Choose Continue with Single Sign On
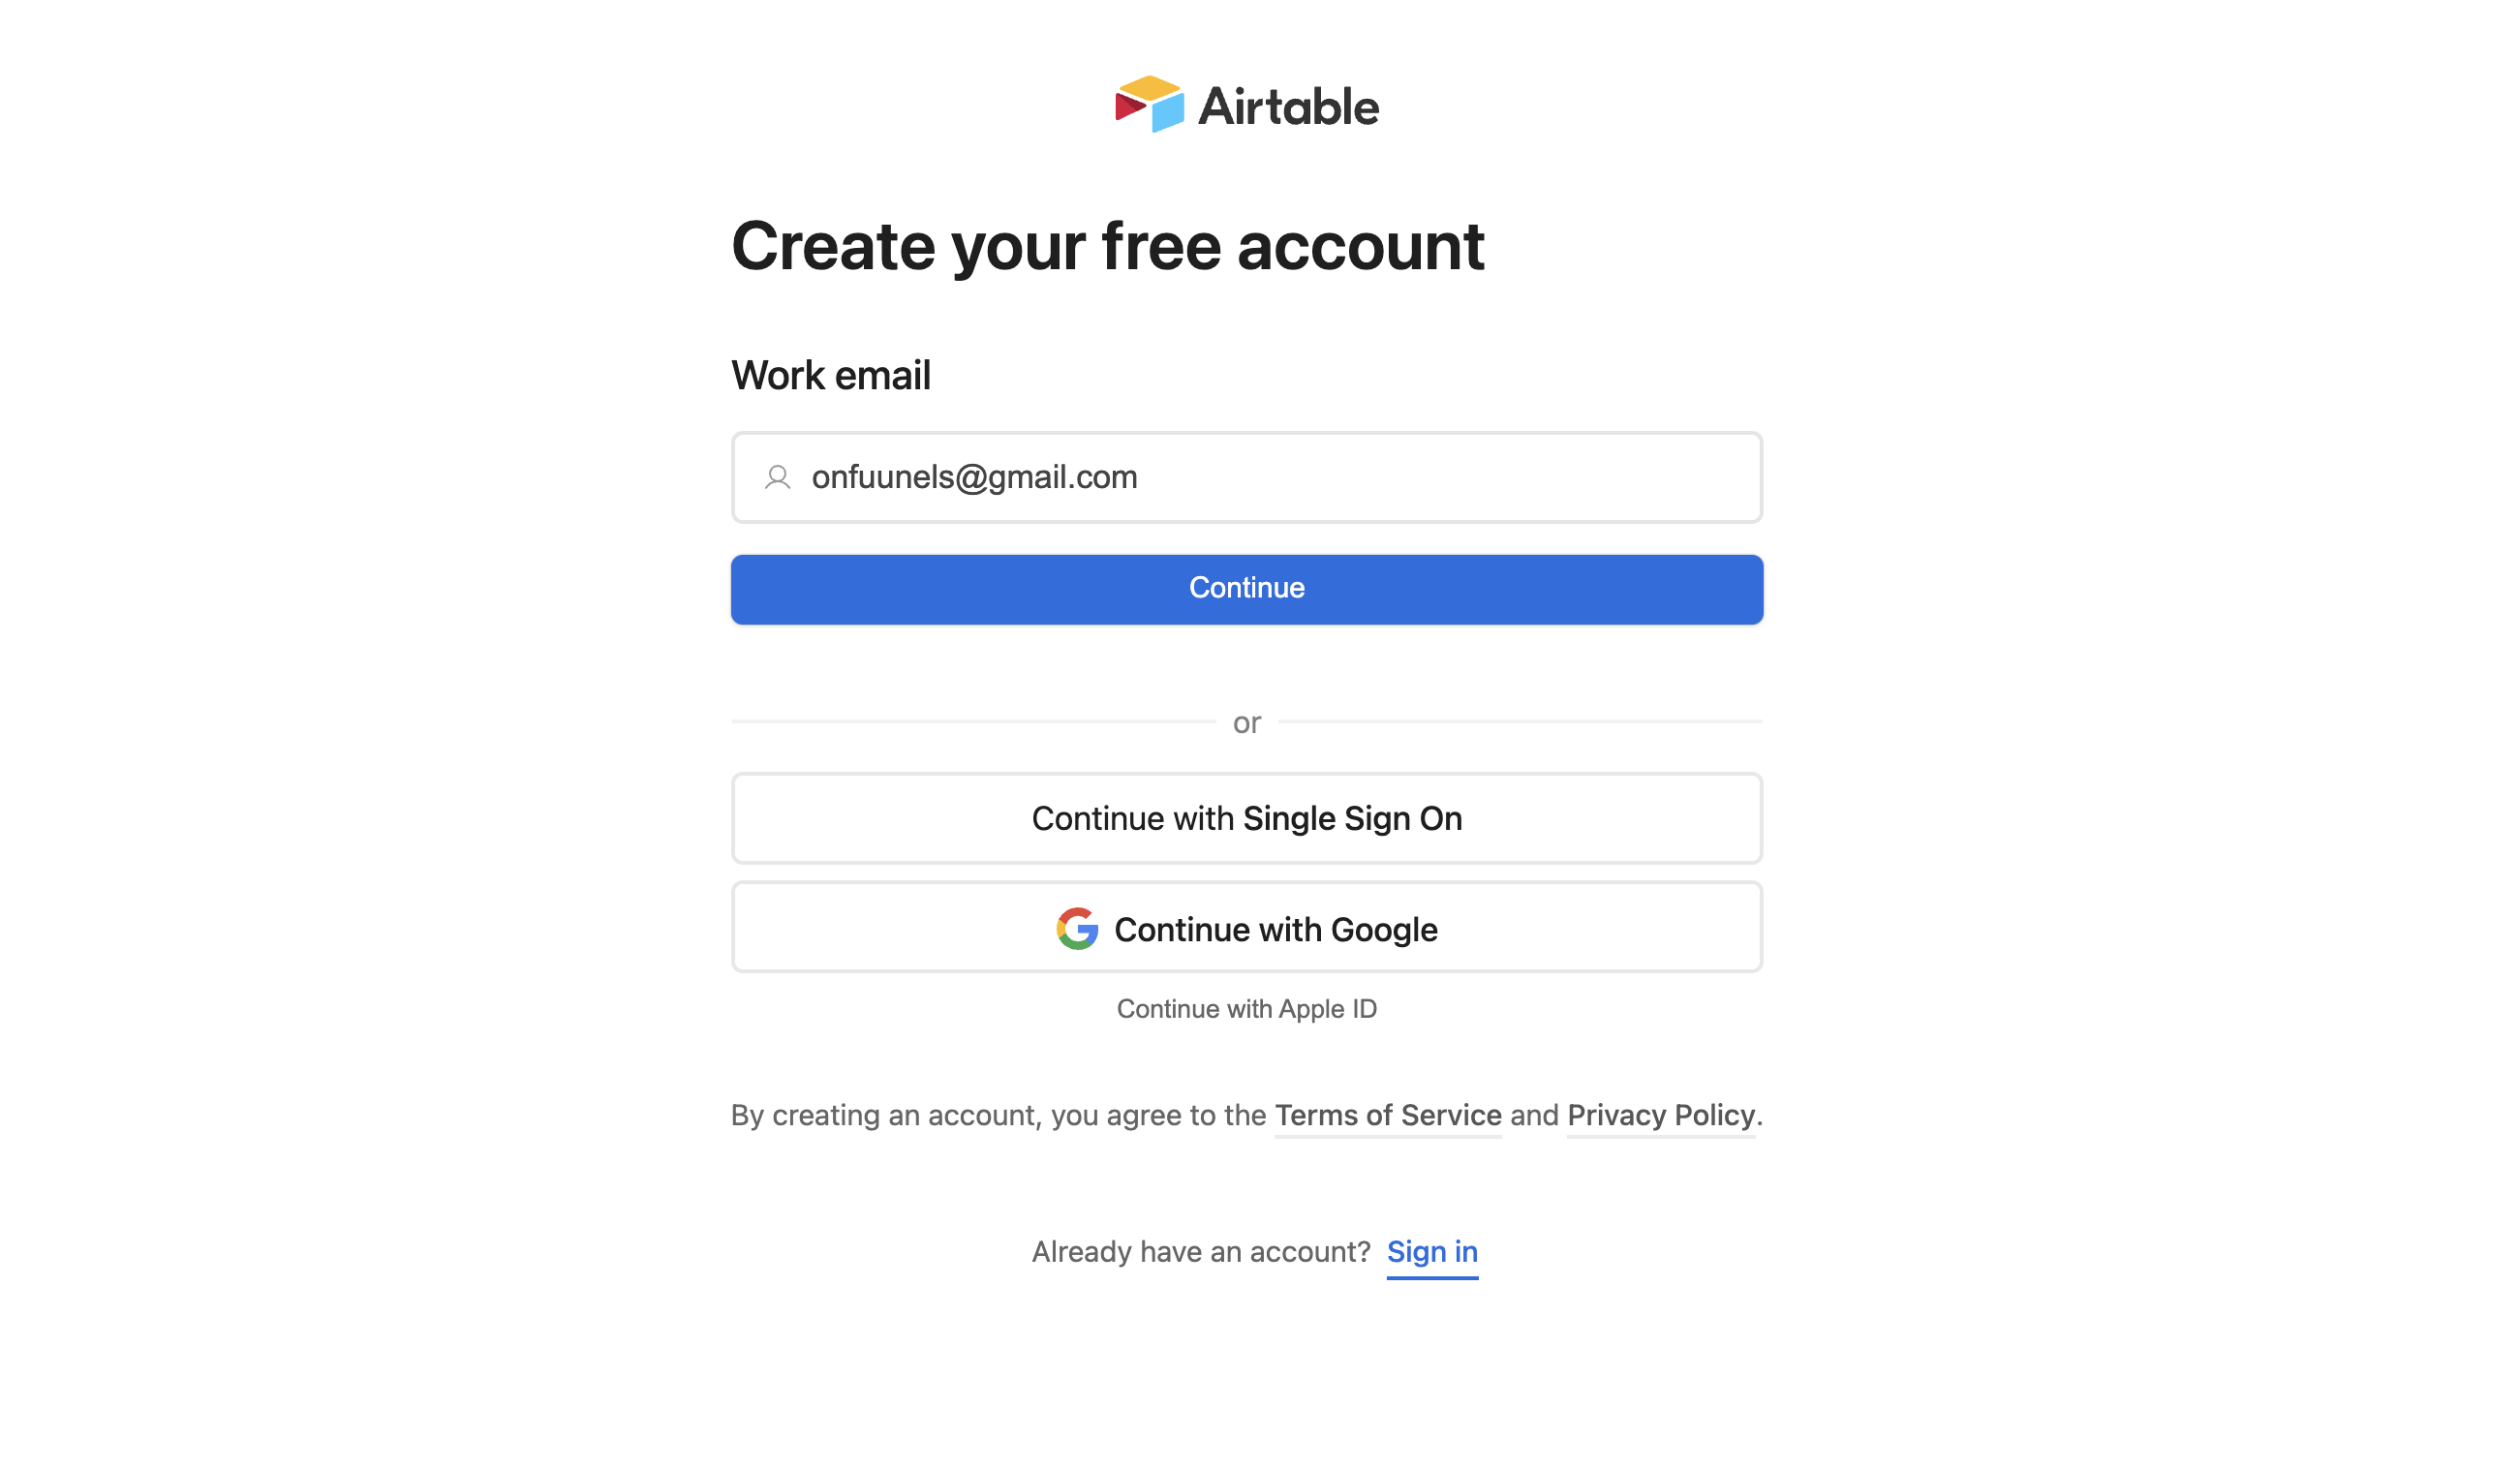2520x1470 pixels. (x=1246, y=818)
